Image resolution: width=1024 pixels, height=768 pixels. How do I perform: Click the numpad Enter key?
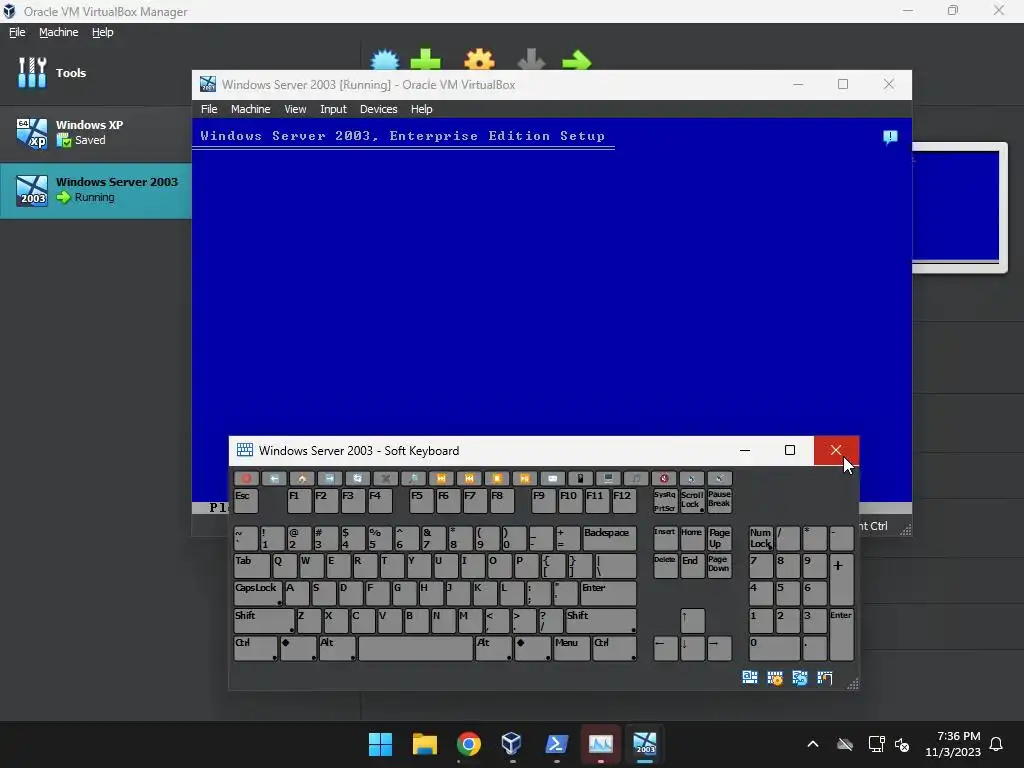click(x=841, y=635)
